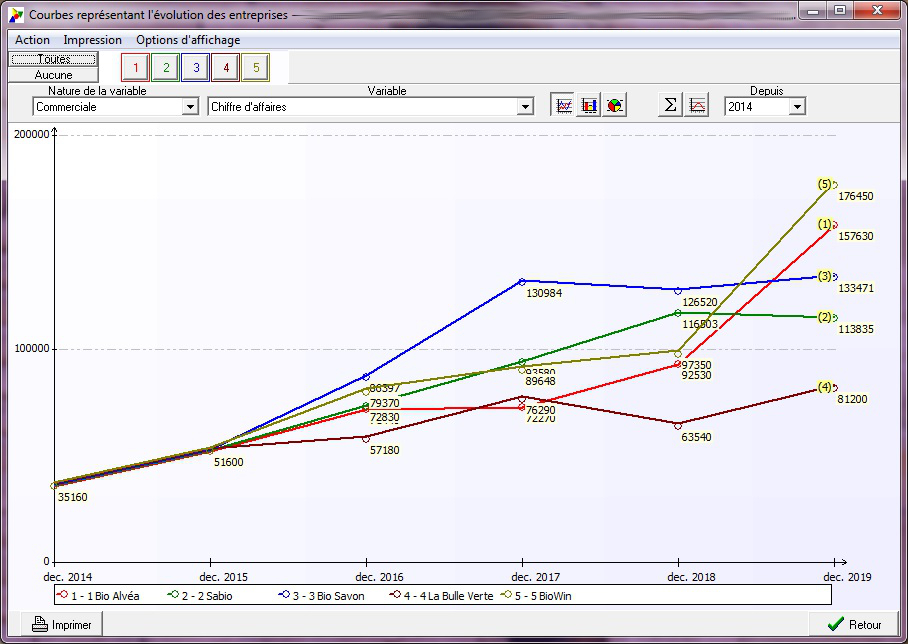
Task: Click the 79370 data value
Action: pos(385,403)
